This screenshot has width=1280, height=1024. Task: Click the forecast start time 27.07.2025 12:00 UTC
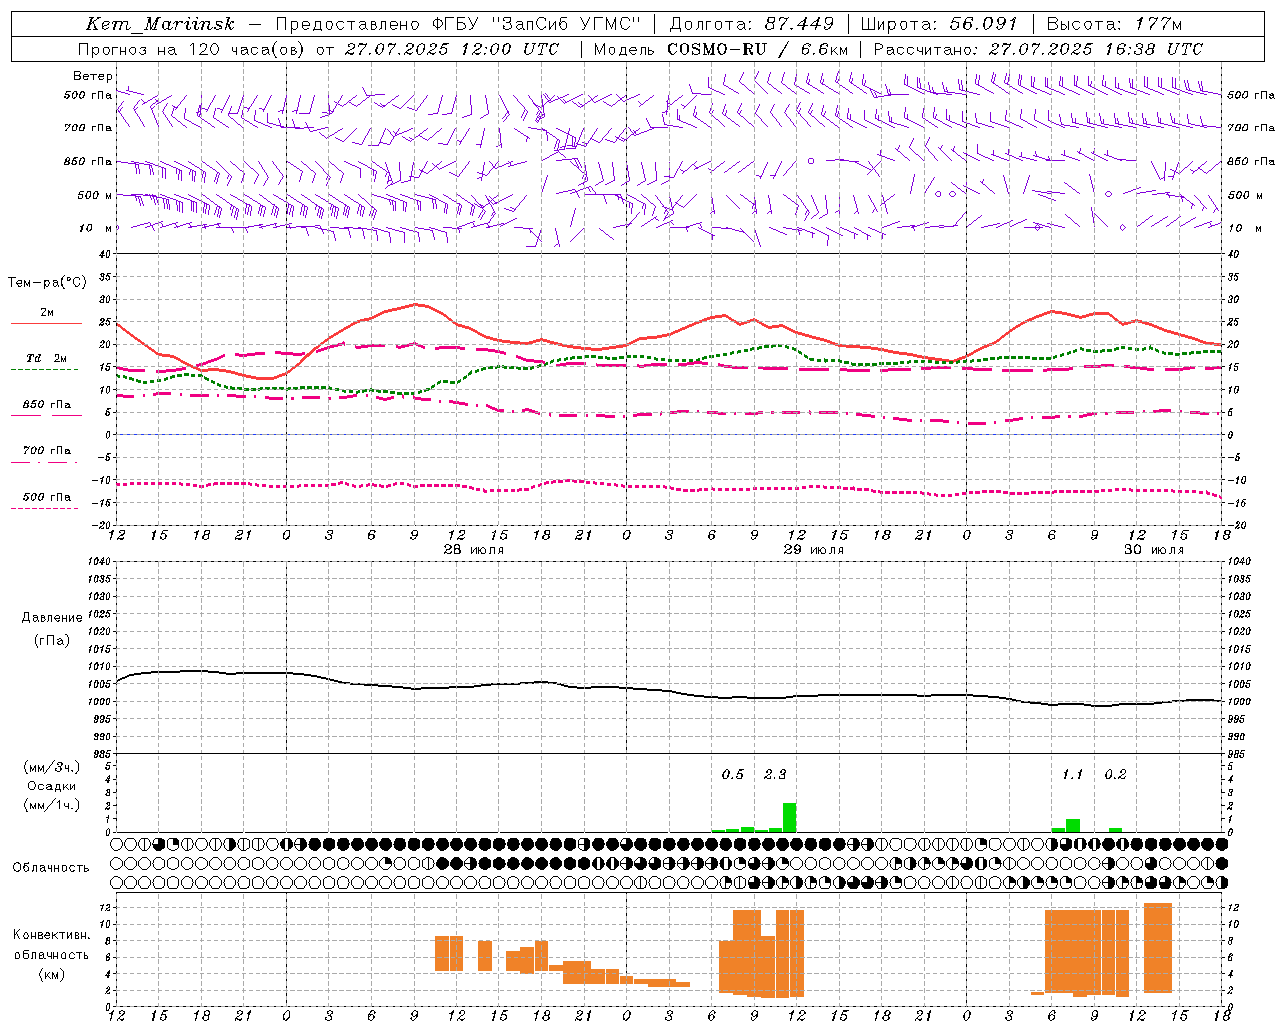[x=452, y=49]
